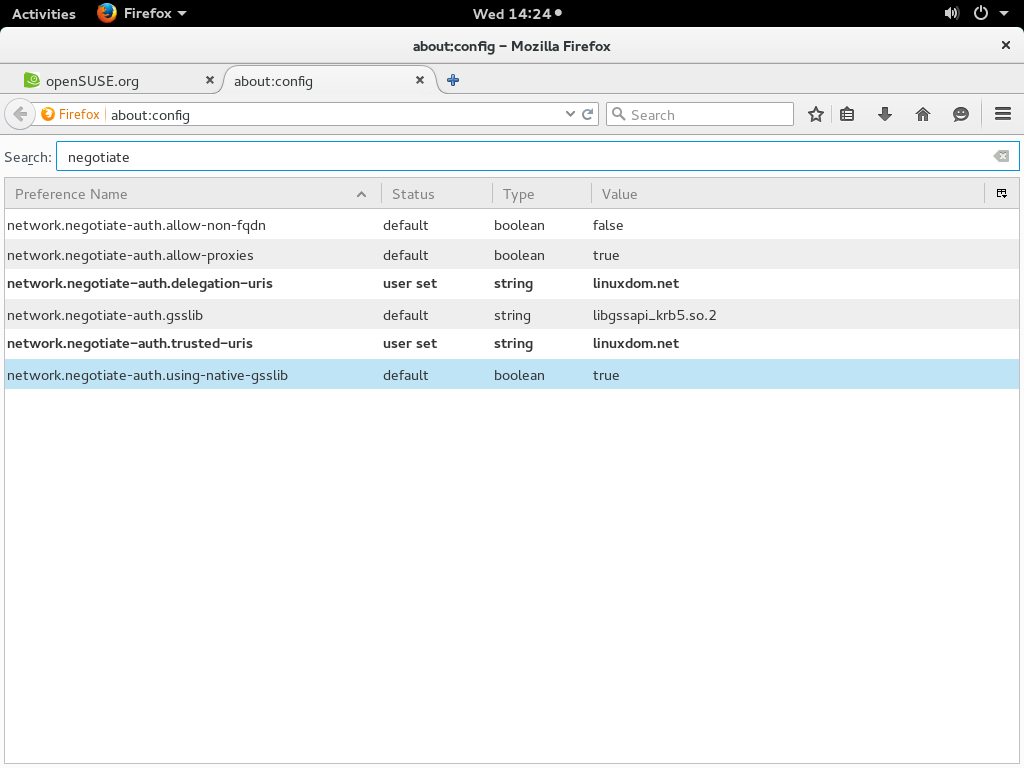Open the URL bar history dropdown
Image resolution: width=1024 pixels, height=768 pixels.
(572, 114)
